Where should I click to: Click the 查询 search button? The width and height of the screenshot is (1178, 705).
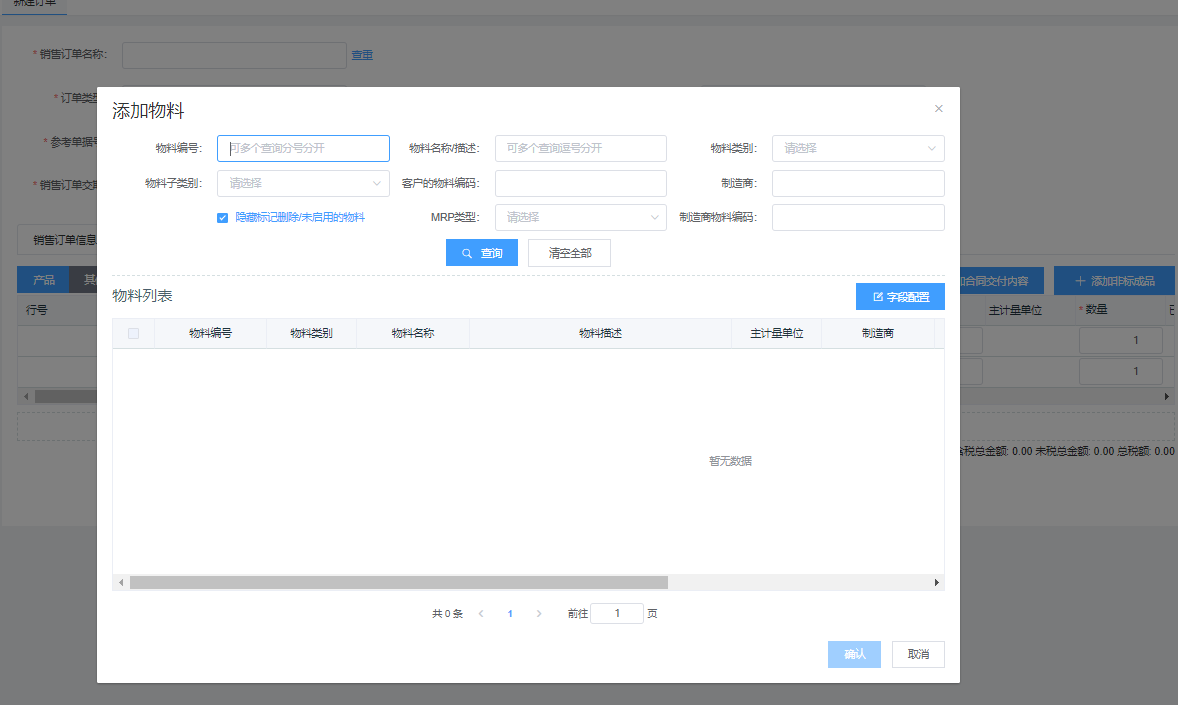[481, 253]
